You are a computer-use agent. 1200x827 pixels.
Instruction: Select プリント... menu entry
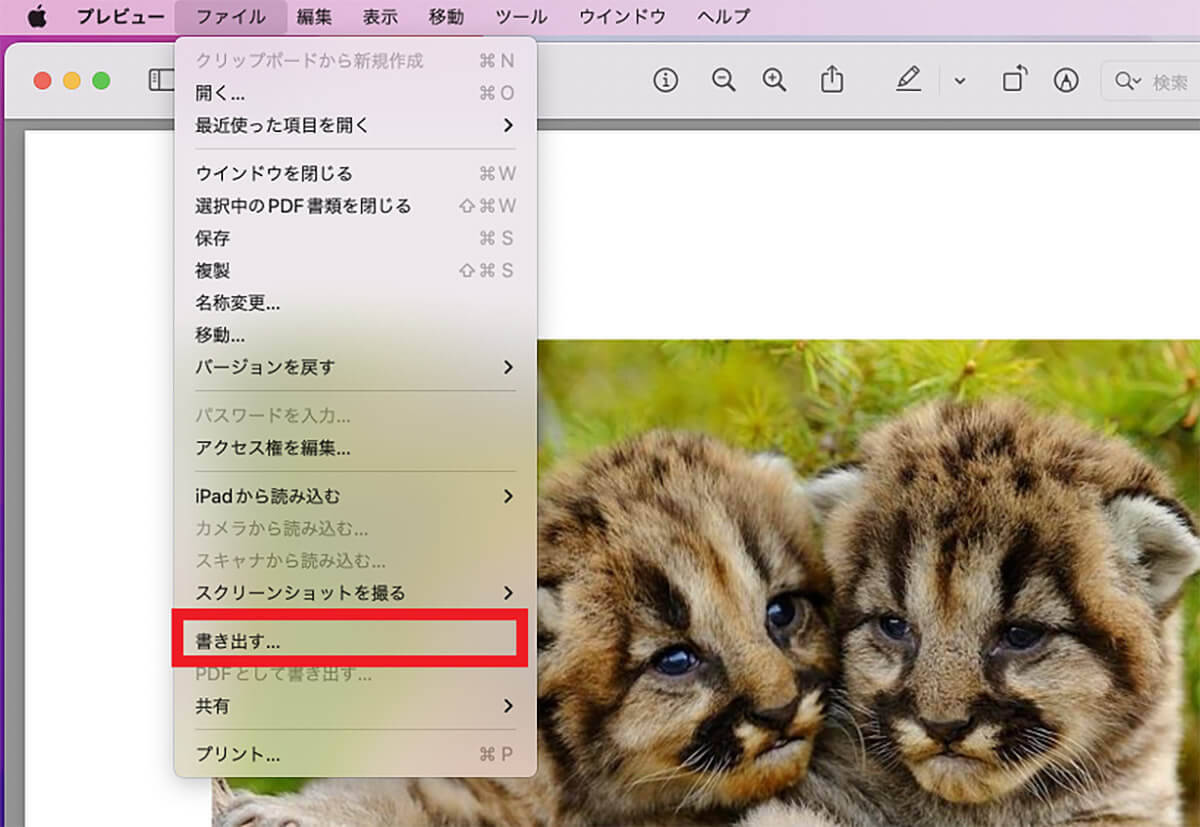(238, 754)
